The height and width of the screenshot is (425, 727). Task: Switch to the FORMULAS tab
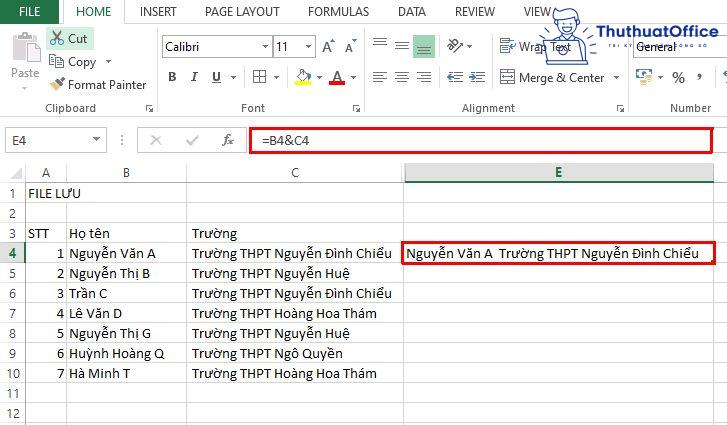tap(338, 12)
